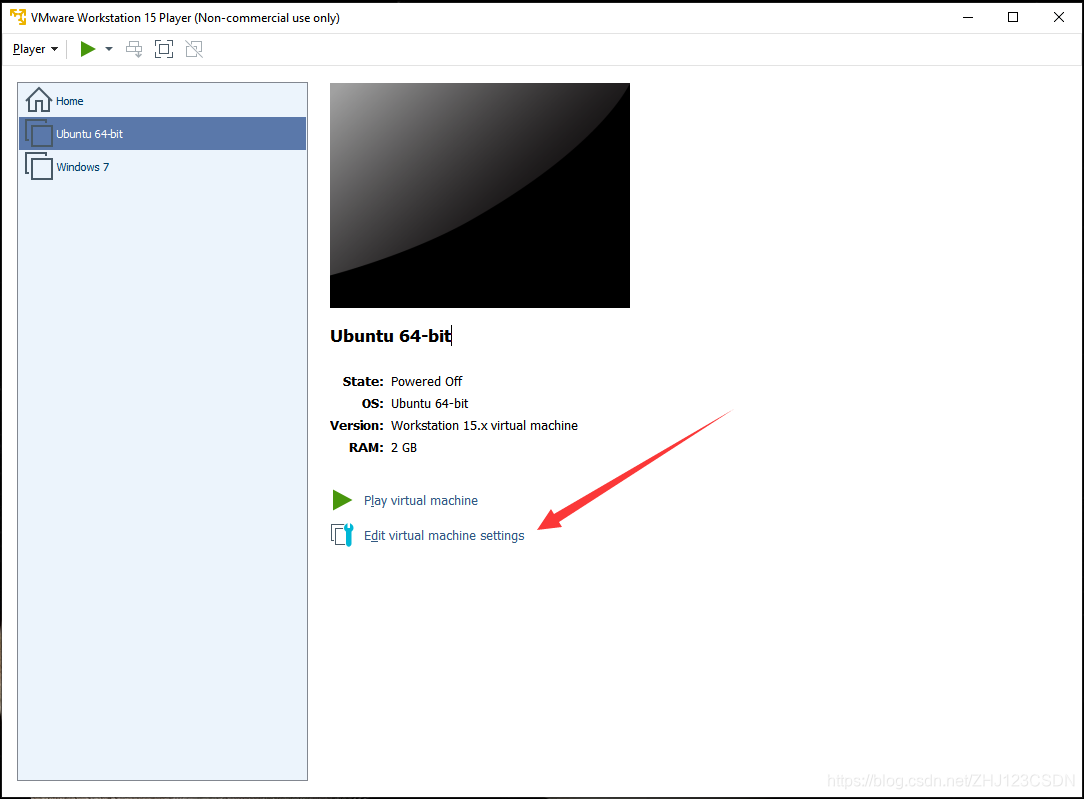1084x799 pixels.
Task: Select Ubuntu 64-bit in the library
Action: (162, 133)
